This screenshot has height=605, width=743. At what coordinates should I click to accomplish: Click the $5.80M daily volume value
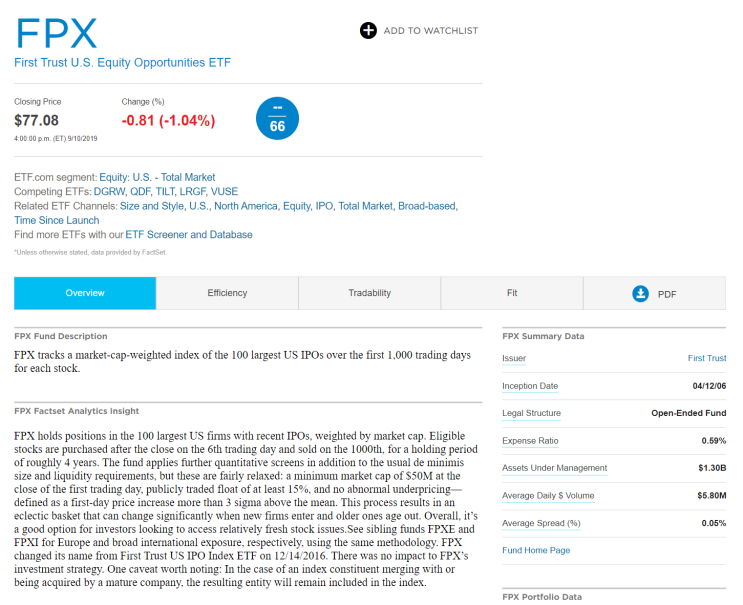tap(711, 496)
